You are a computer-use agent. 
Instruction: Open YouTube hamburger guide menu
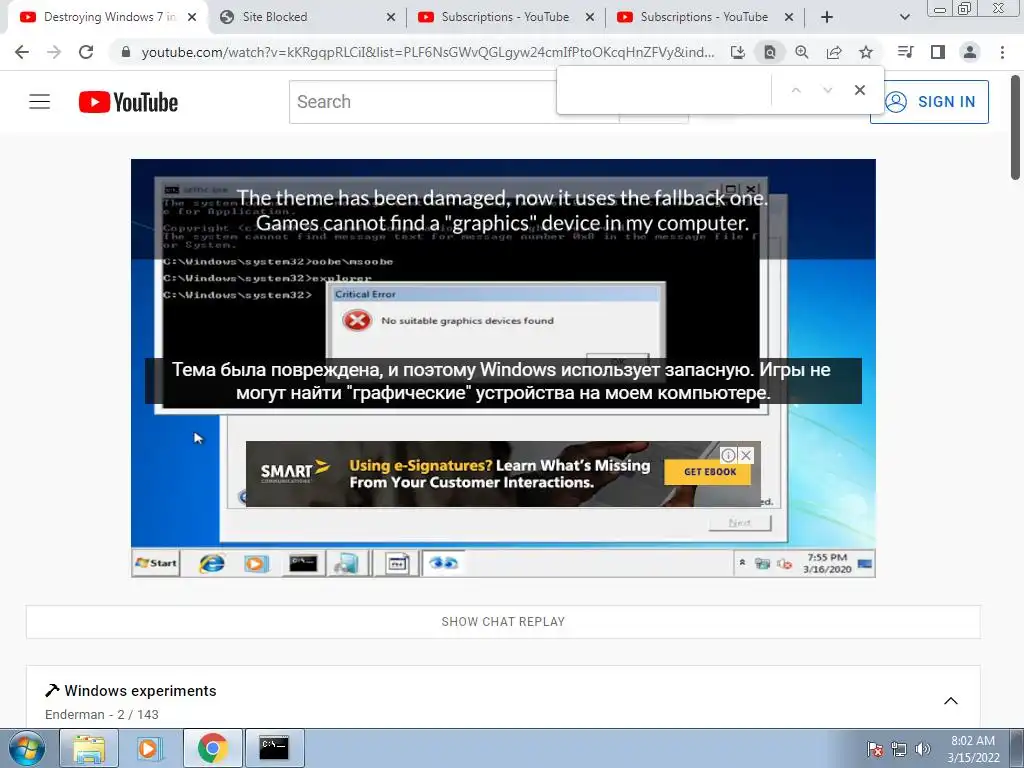(x=40, y=102)
